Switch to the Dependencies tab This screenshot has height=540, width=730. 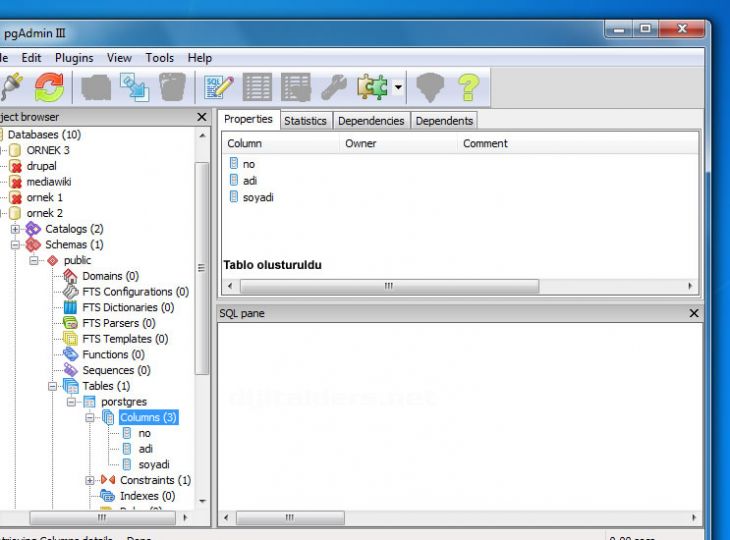[371, 121]
